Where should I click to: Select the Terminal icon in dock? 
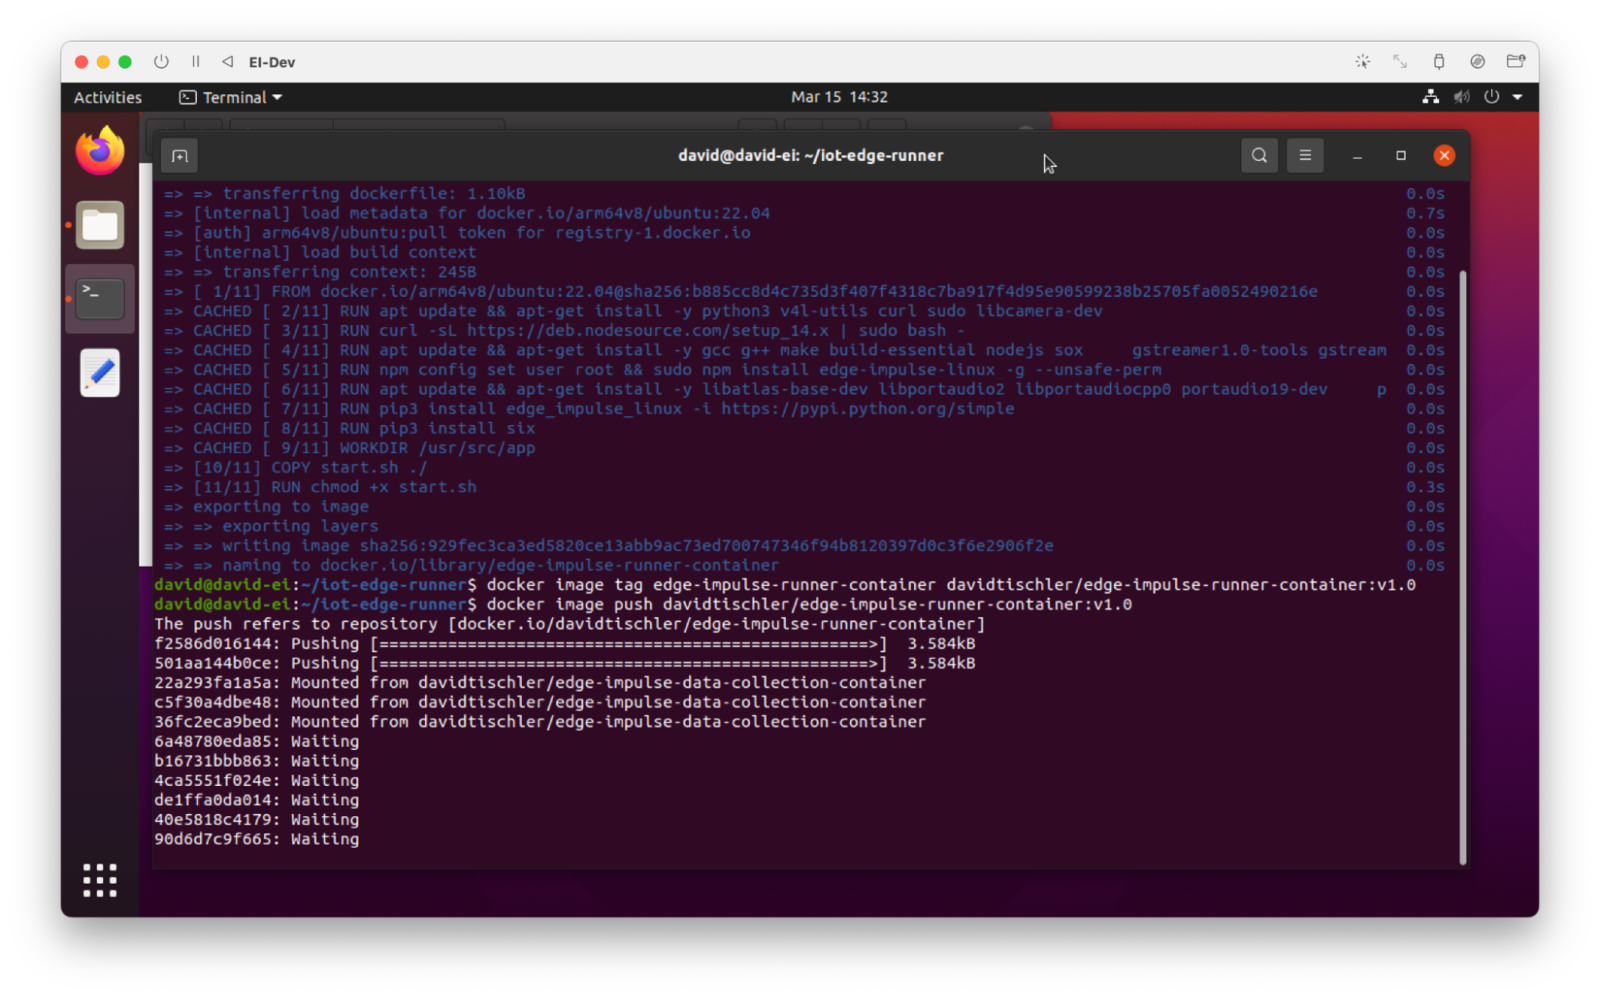100,299
